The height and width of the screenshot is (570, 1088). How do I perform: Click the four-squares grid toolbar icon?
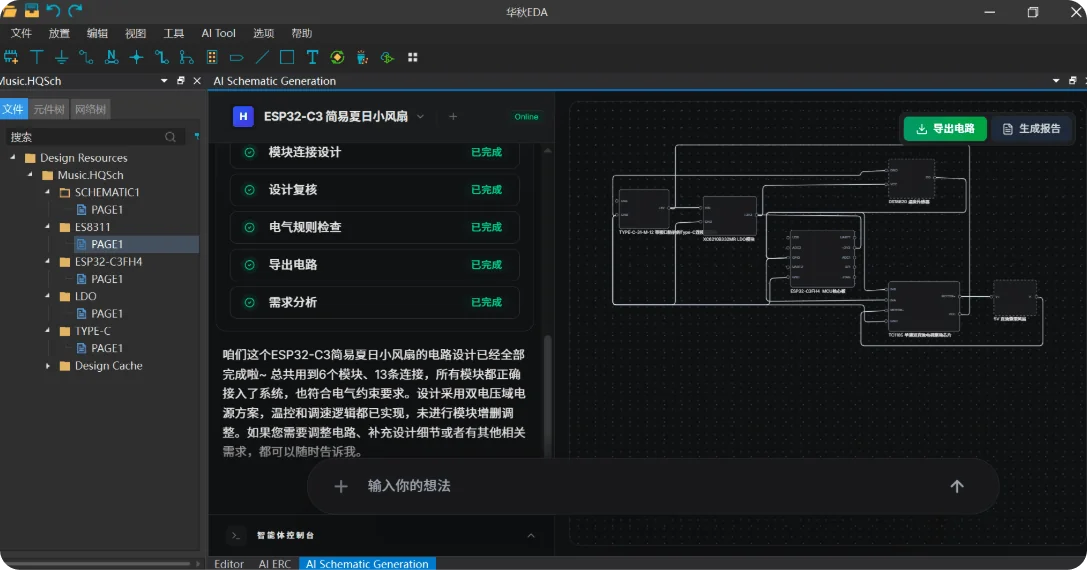pyautogui.click(x=413, y=58)
